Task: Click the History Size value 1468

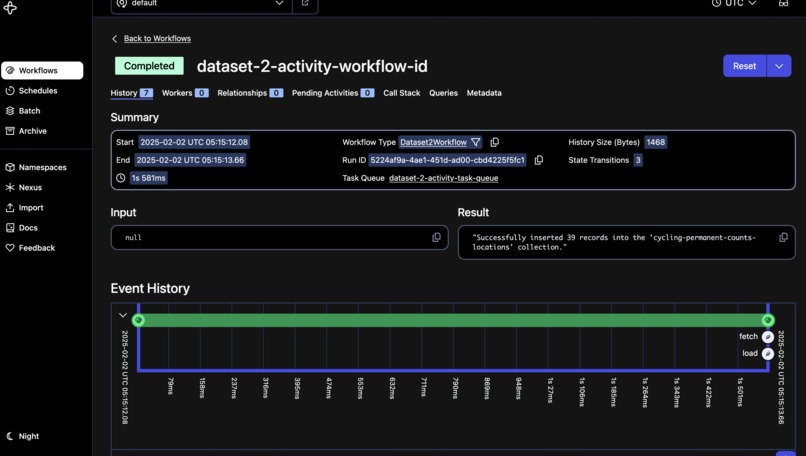Action: tap(655, 142)
